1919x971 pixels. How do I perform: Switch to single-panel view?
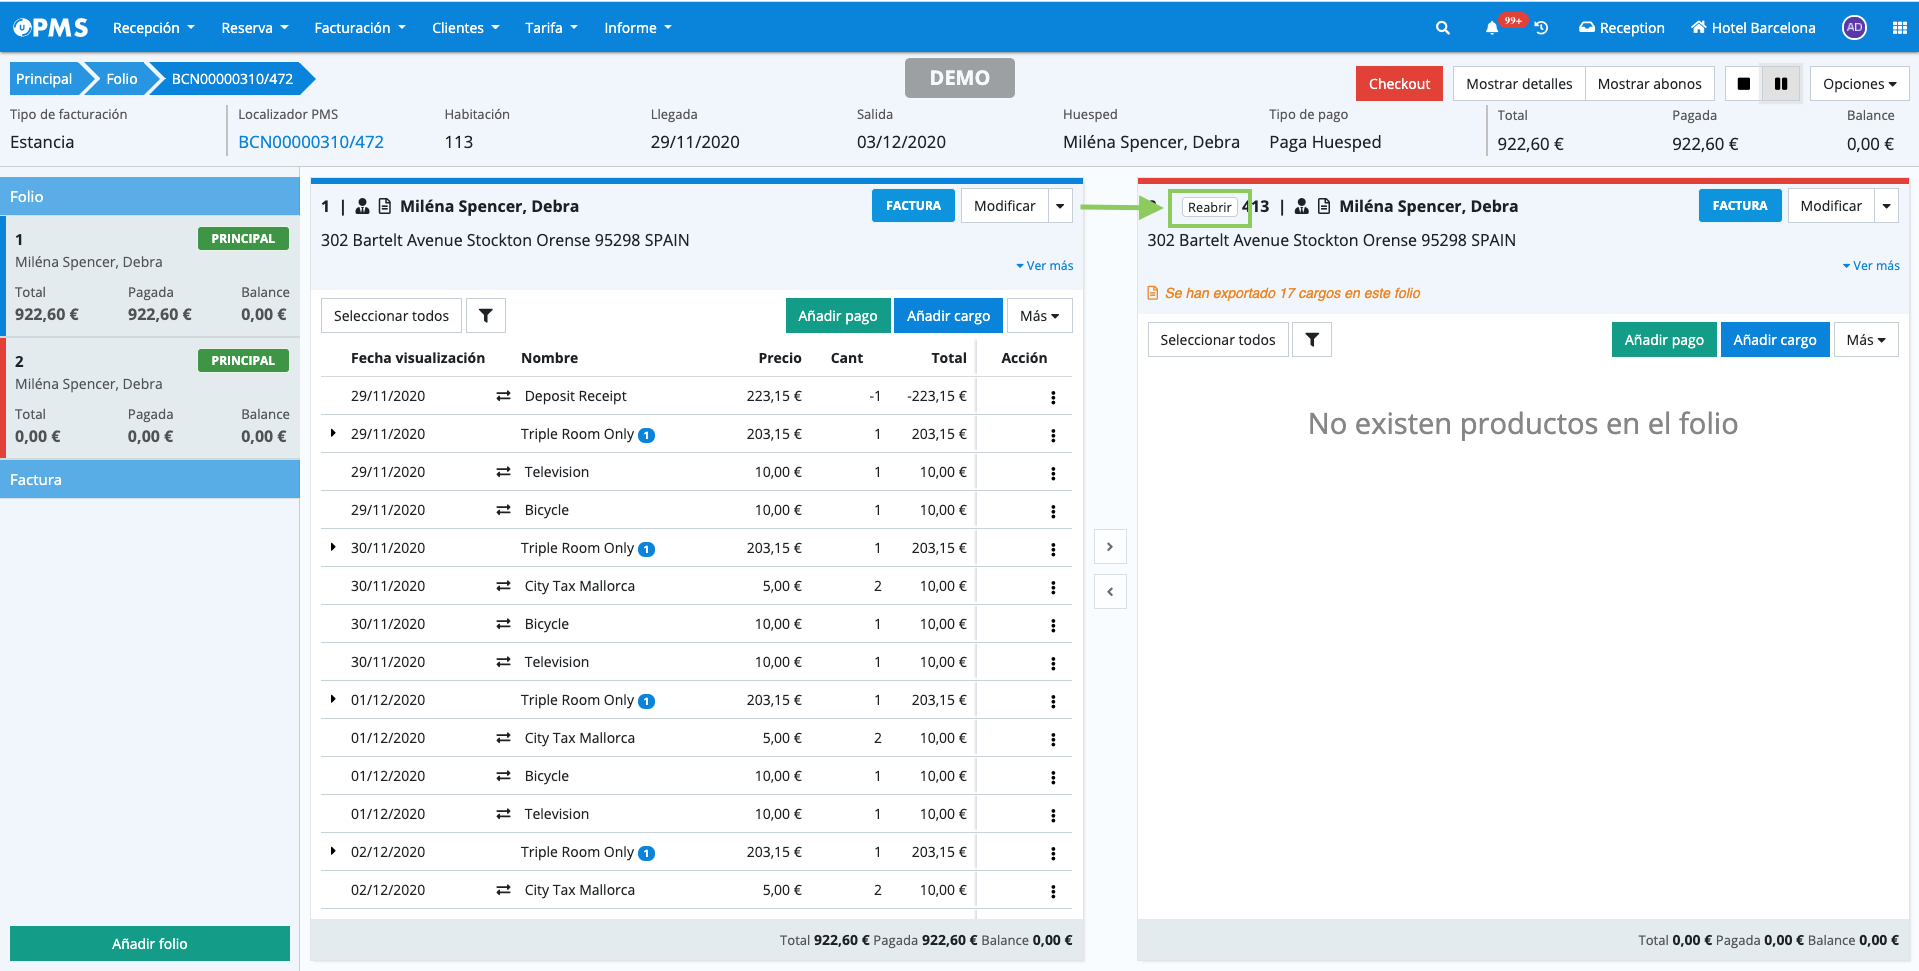click(1743, 84)
